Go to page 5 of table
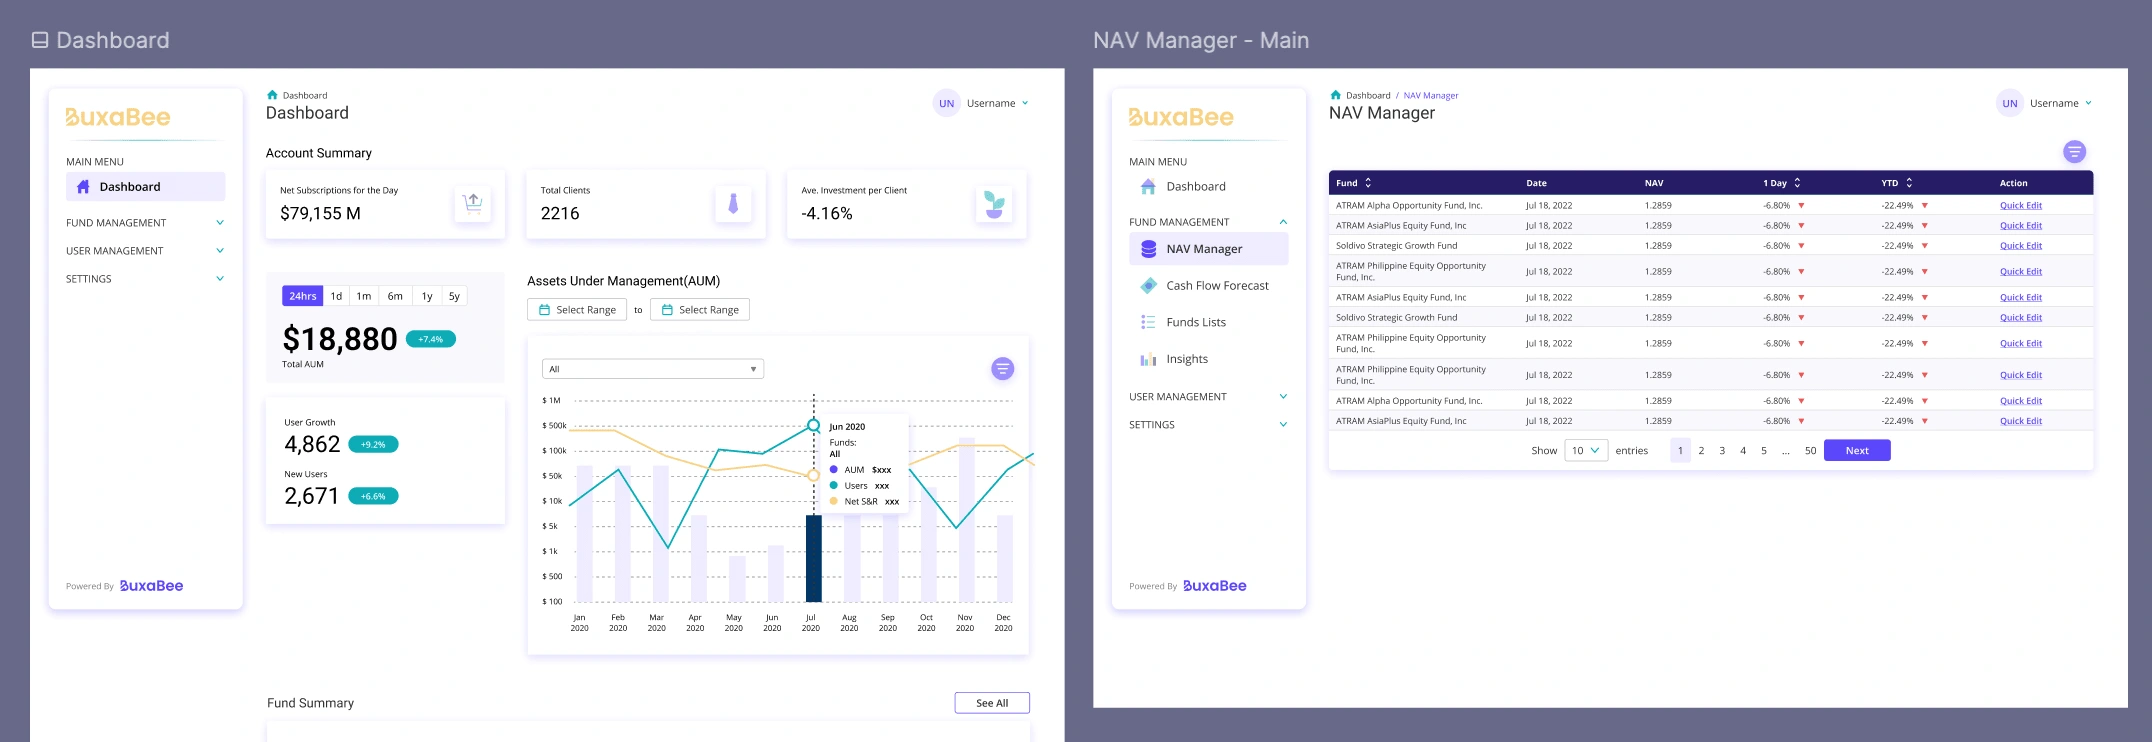Image resolution: width=2152 pixels, height=742 pixels. pyautogui.click(x=1764, y=451)
